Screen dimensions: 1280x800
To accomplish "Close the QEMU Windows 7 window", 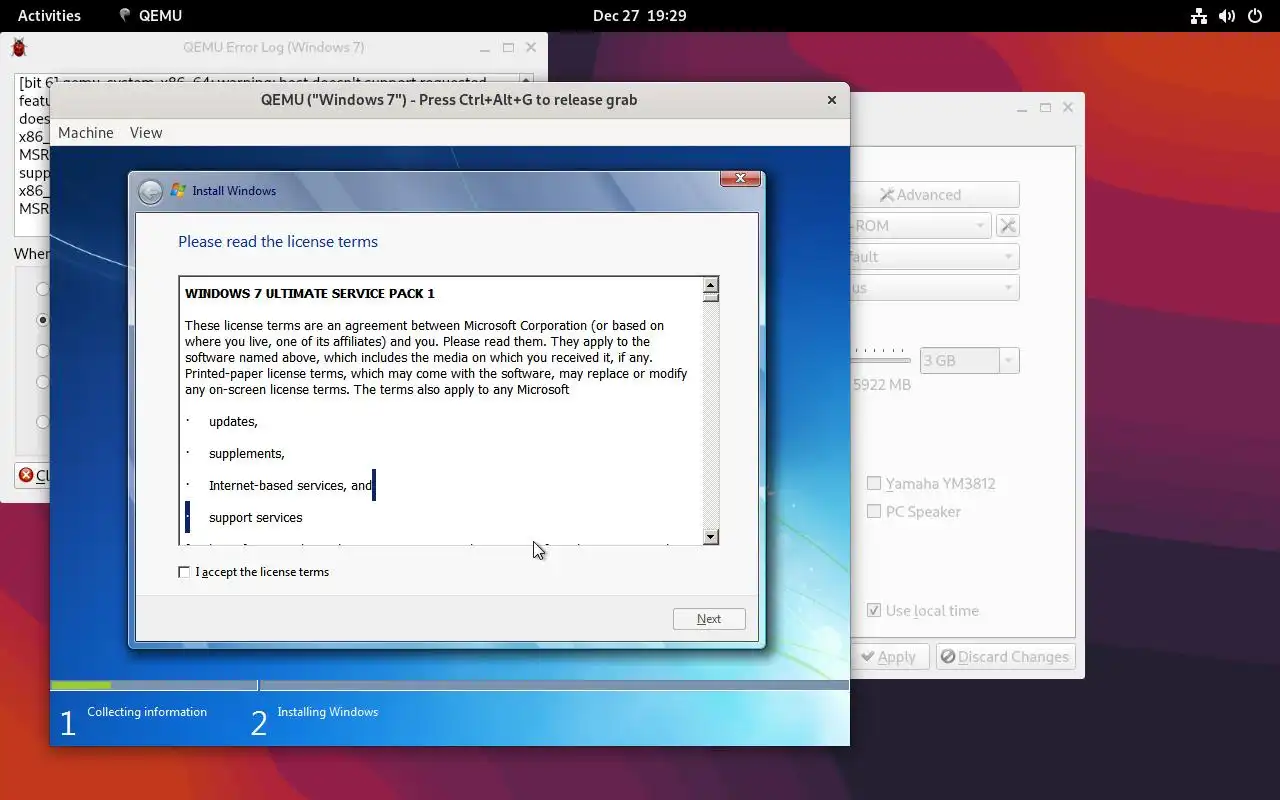I will (x=831, y=100).
